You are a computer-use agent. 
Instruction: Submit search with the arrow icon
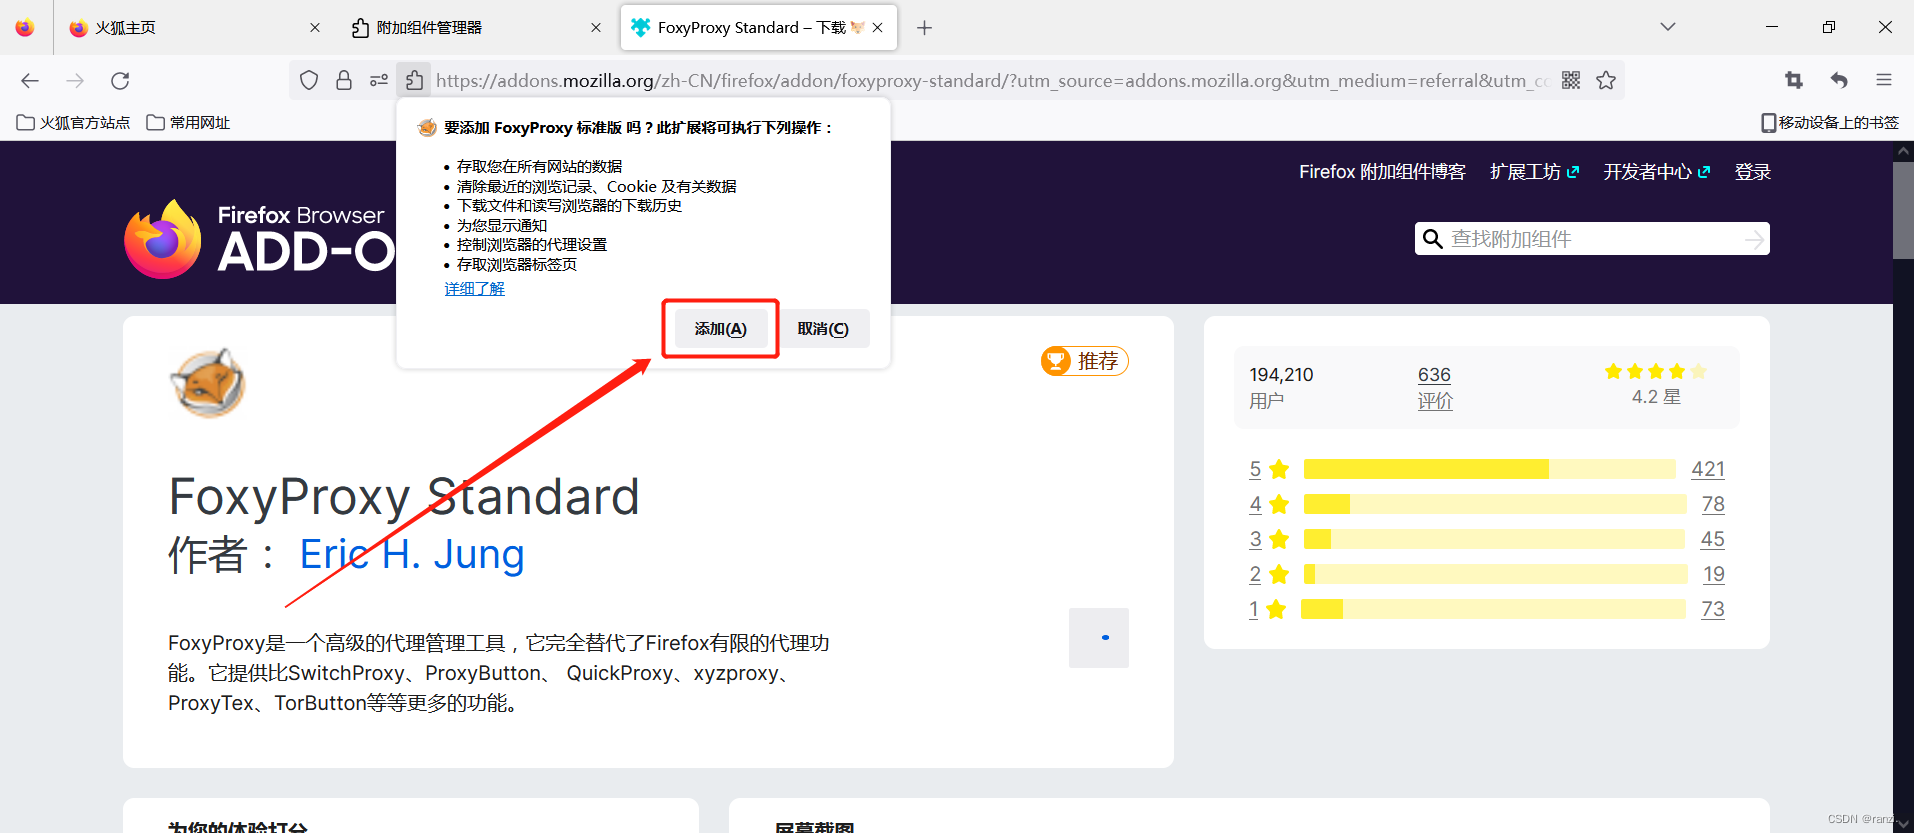tap(1754, 239)
